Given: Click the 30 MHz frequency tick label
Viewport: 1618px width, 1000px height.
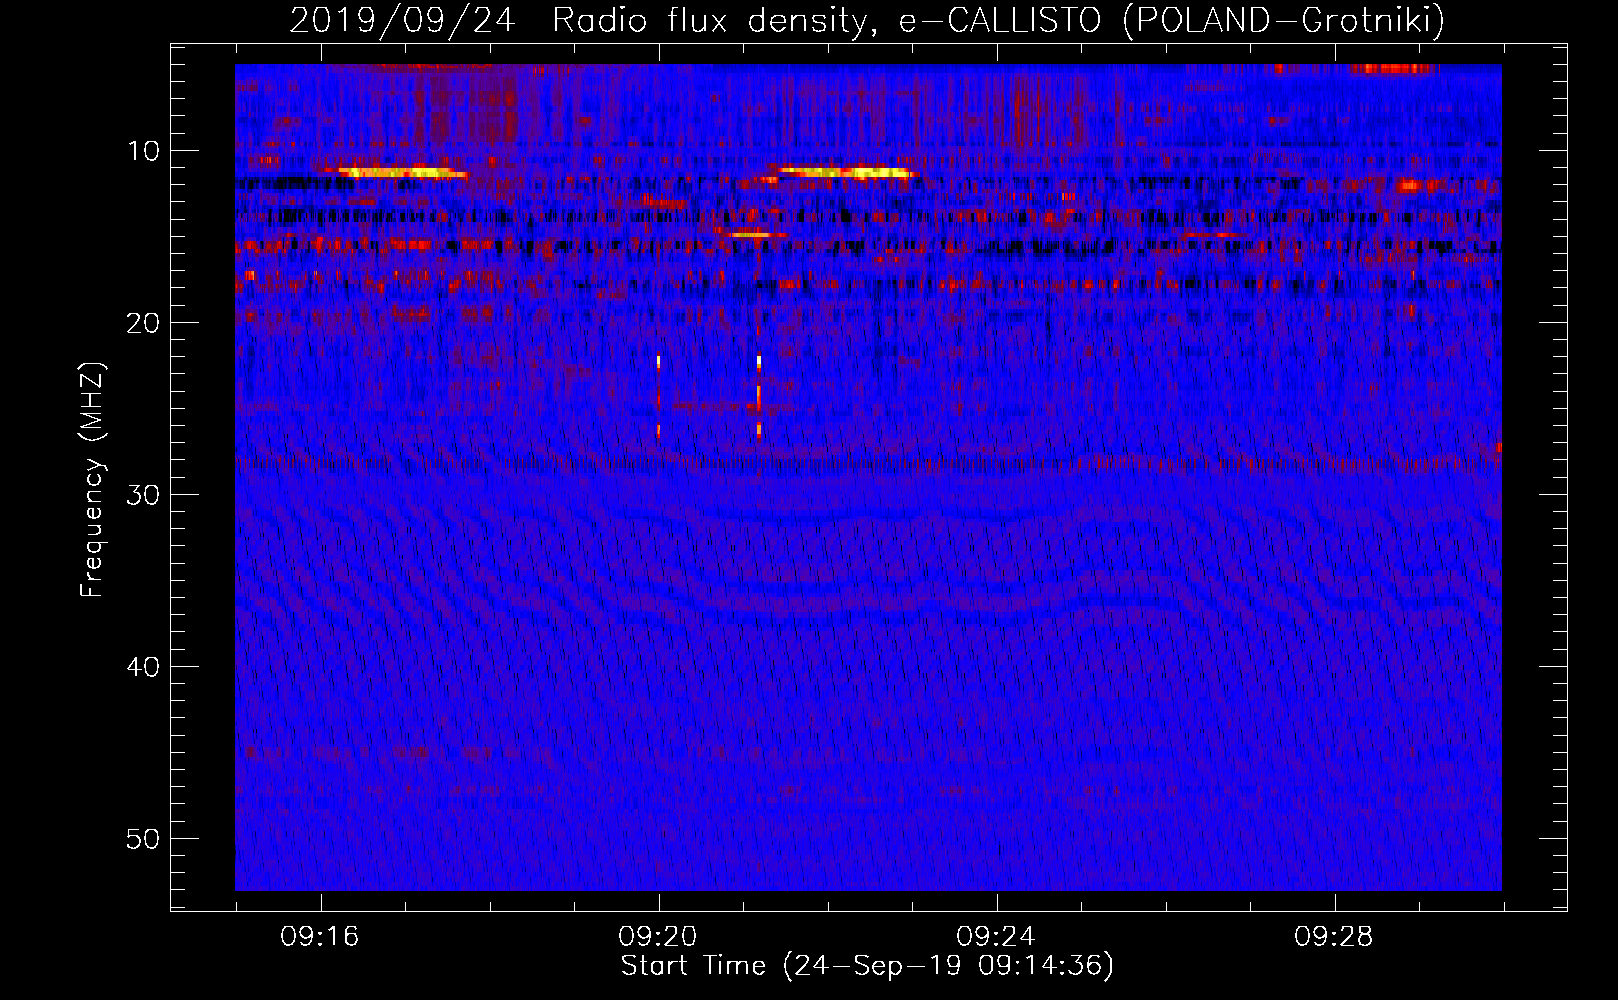Looking at the screenshot, I should (x=144, y=495).
